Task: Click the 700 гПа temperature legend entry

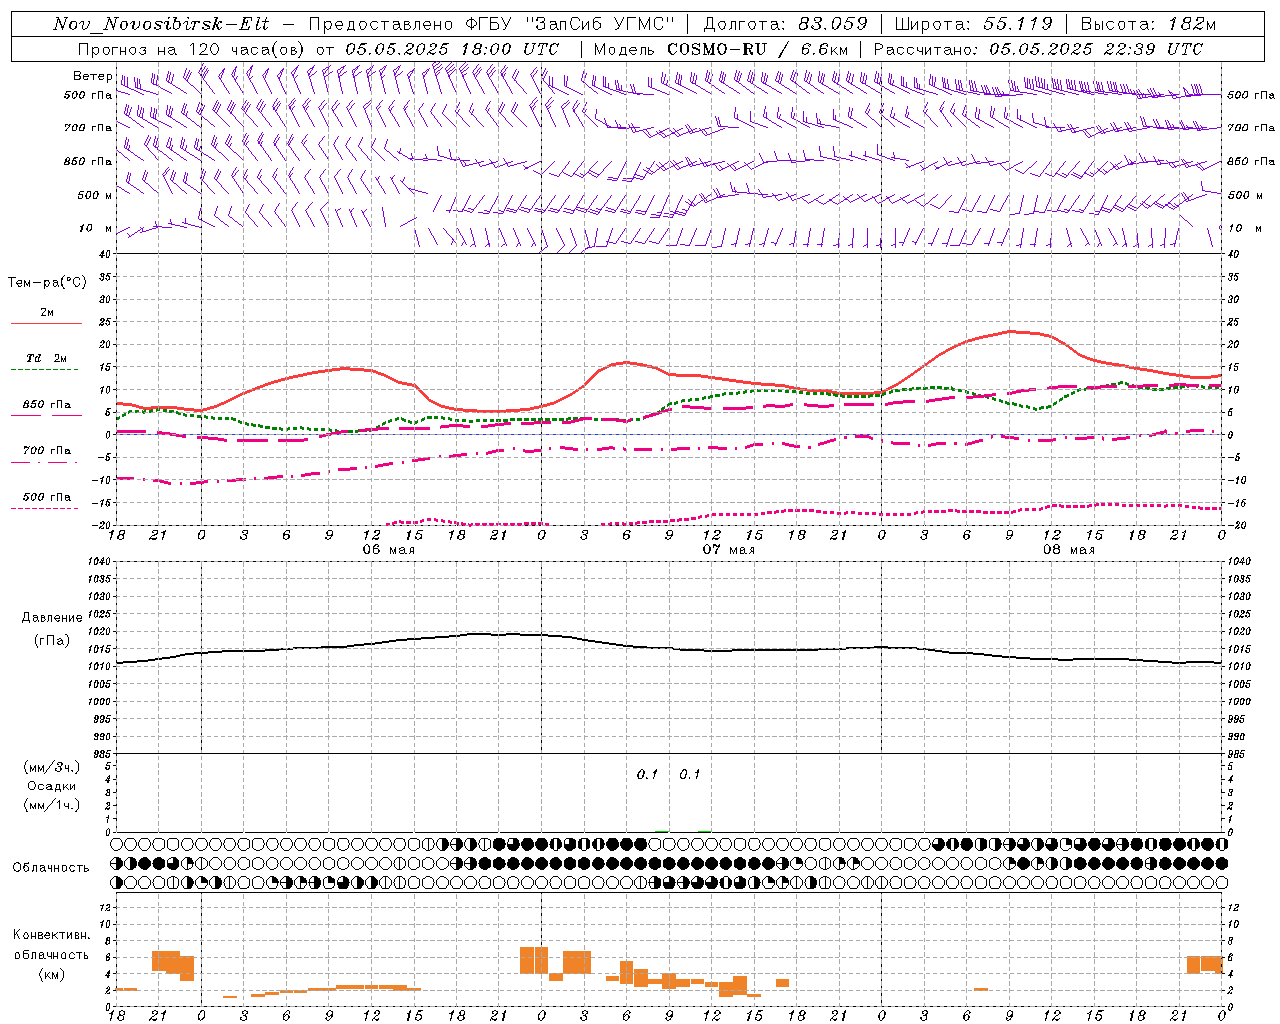Action: (47, 450)
